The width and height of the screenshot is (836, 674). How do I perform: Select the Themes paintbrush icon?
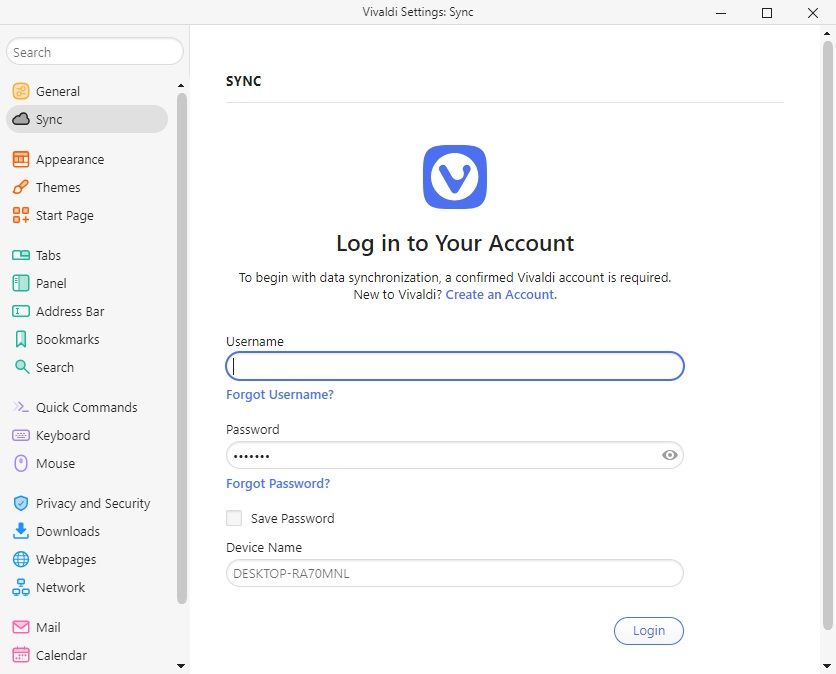pos(20,187)
